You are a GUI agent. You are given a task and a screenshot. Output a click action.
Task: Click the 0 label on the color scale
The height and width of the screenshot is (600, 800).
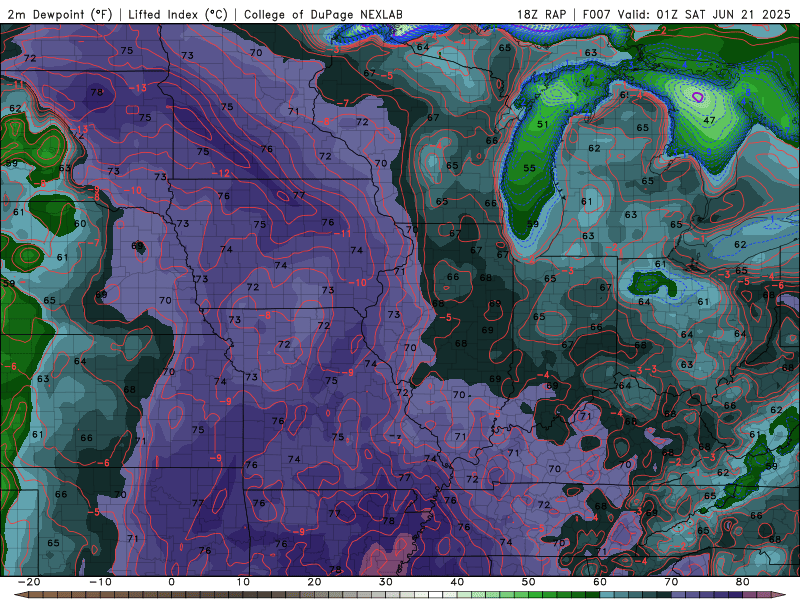(x=171, y=582)
